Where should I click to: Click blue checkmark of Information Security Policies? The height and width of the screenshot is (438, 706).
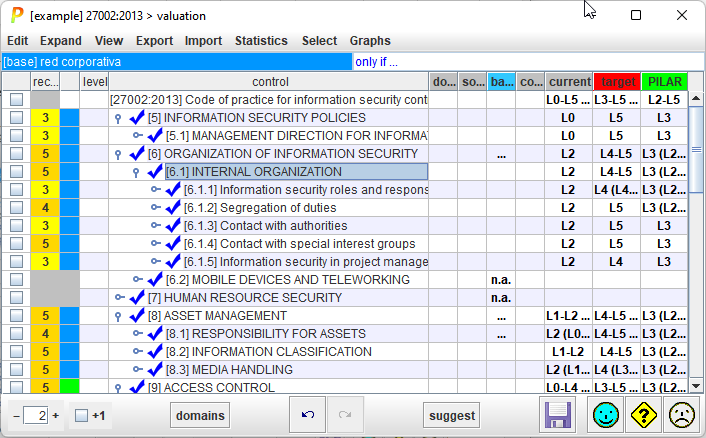click(137, 117)
